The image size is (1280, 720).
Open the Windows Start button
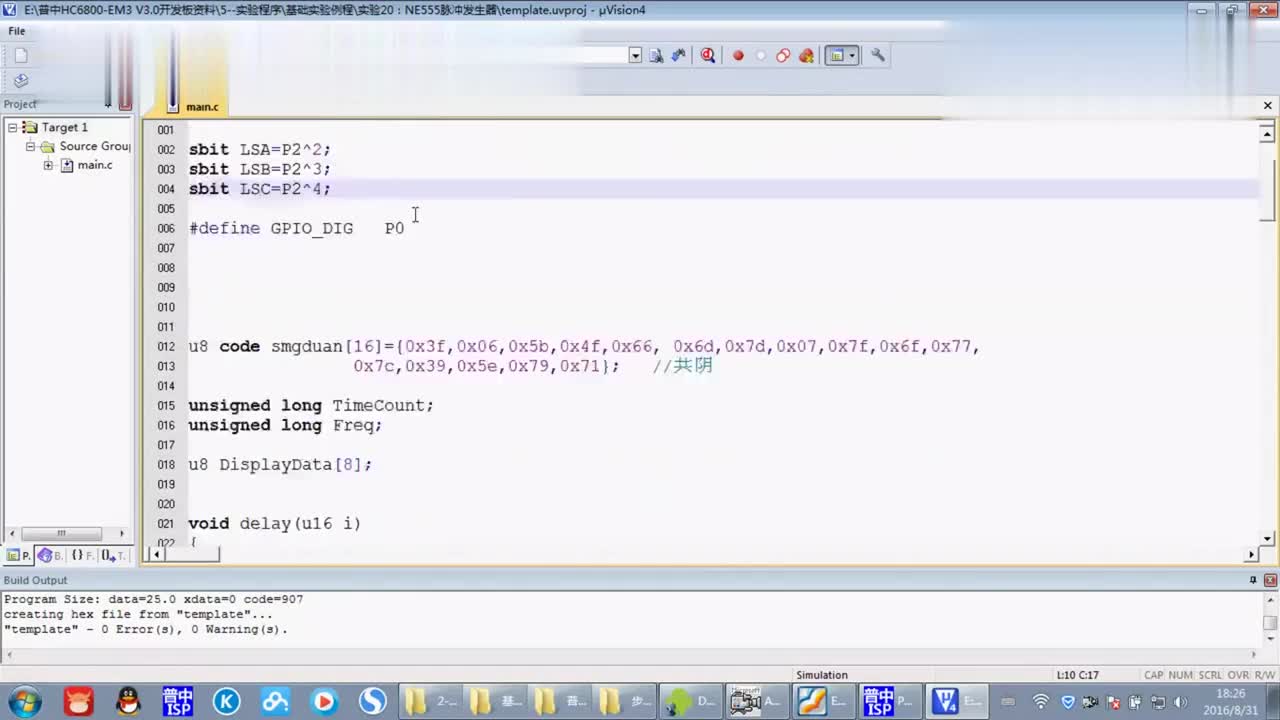24,701
